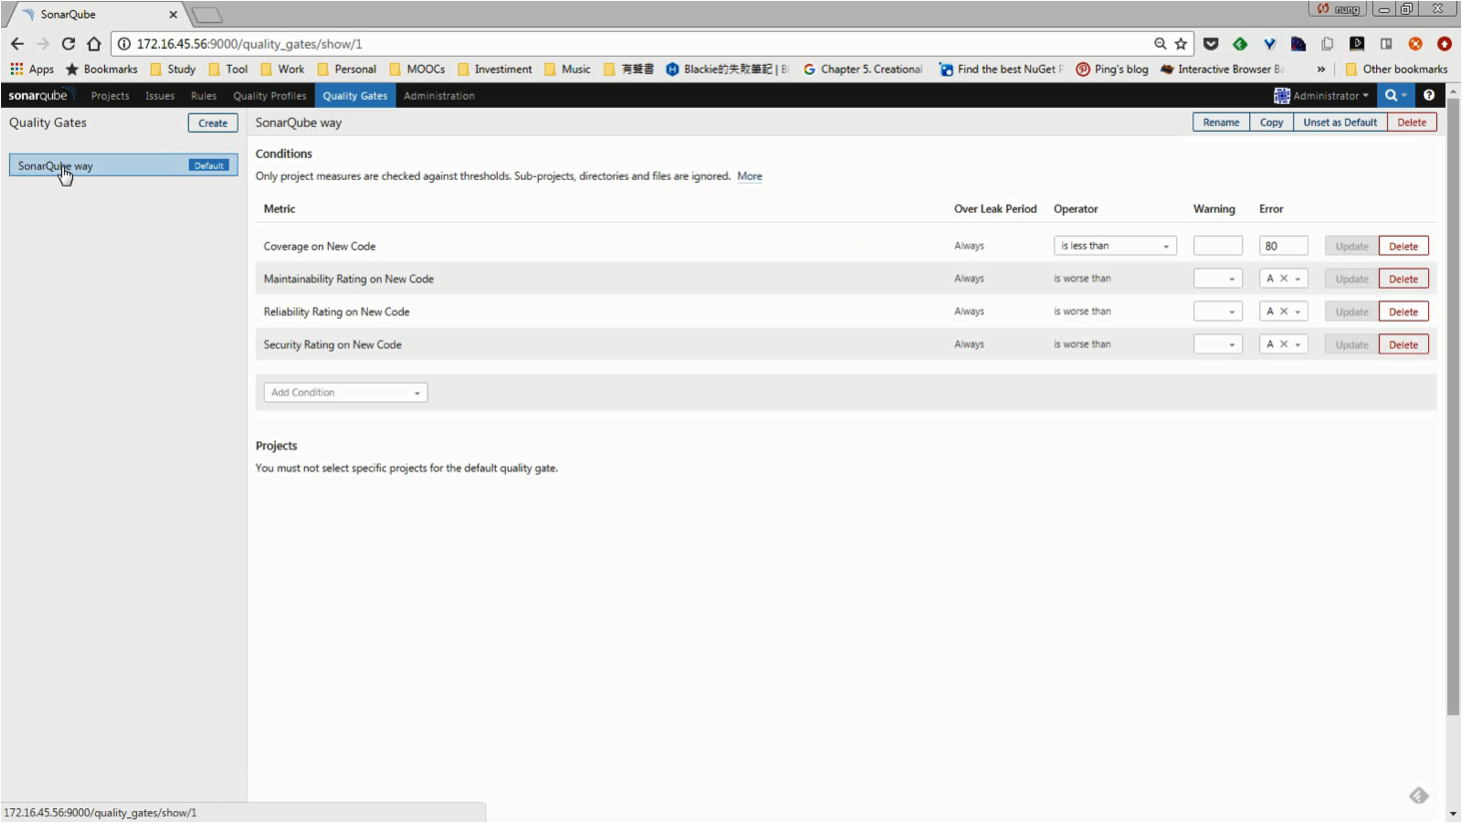Click the page vertical scrollbar

tap(1453, 405)
